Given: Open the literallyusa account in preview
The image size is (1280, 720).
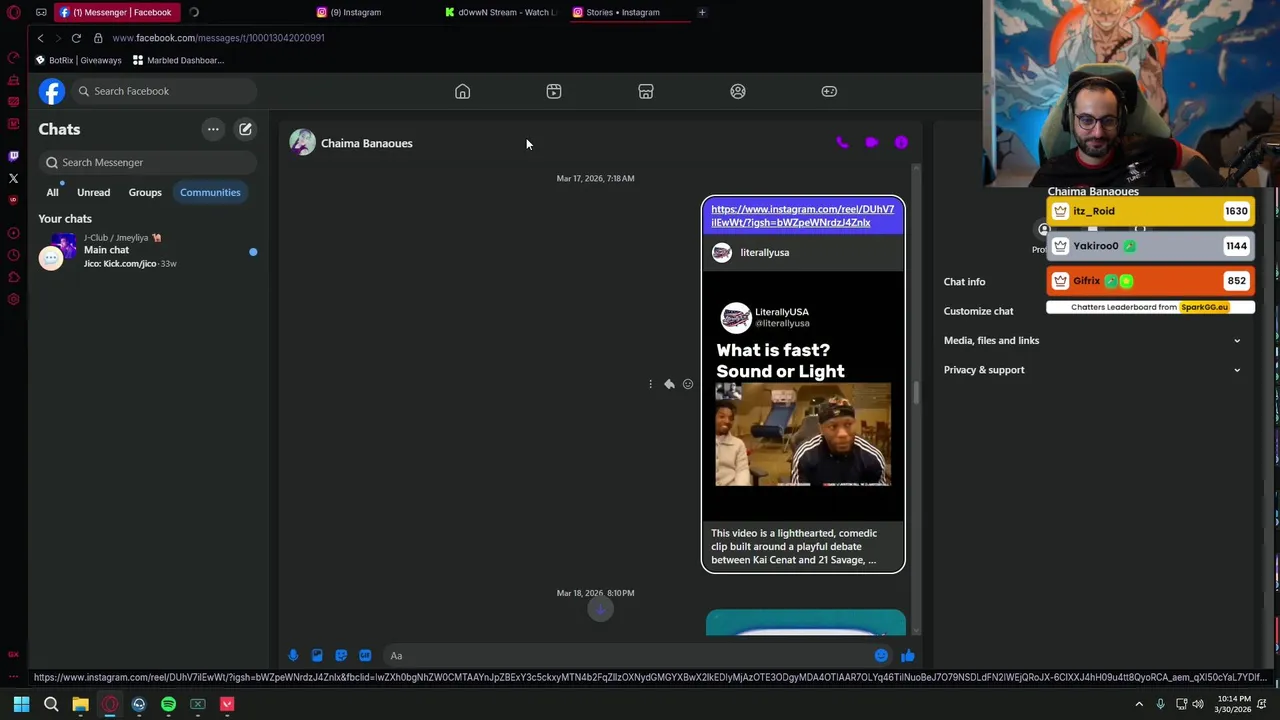Looking at the screenshot, I should pyautogui.click(x=764, y=253).
